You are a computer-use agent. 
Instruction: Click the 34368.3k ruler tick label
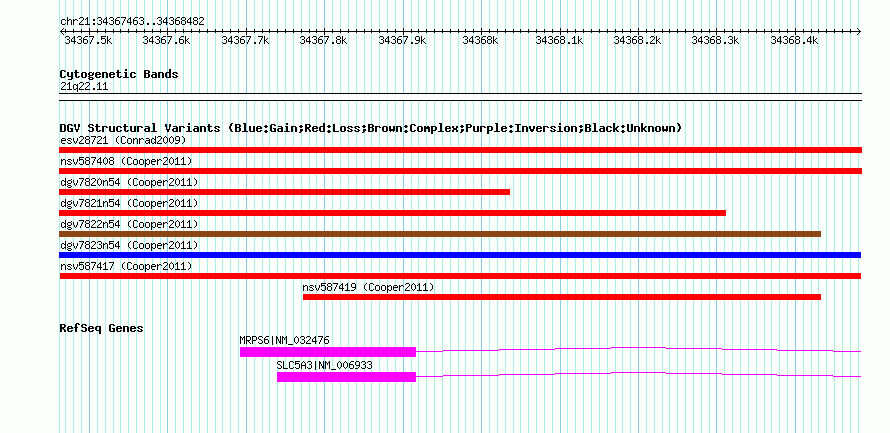716,40
